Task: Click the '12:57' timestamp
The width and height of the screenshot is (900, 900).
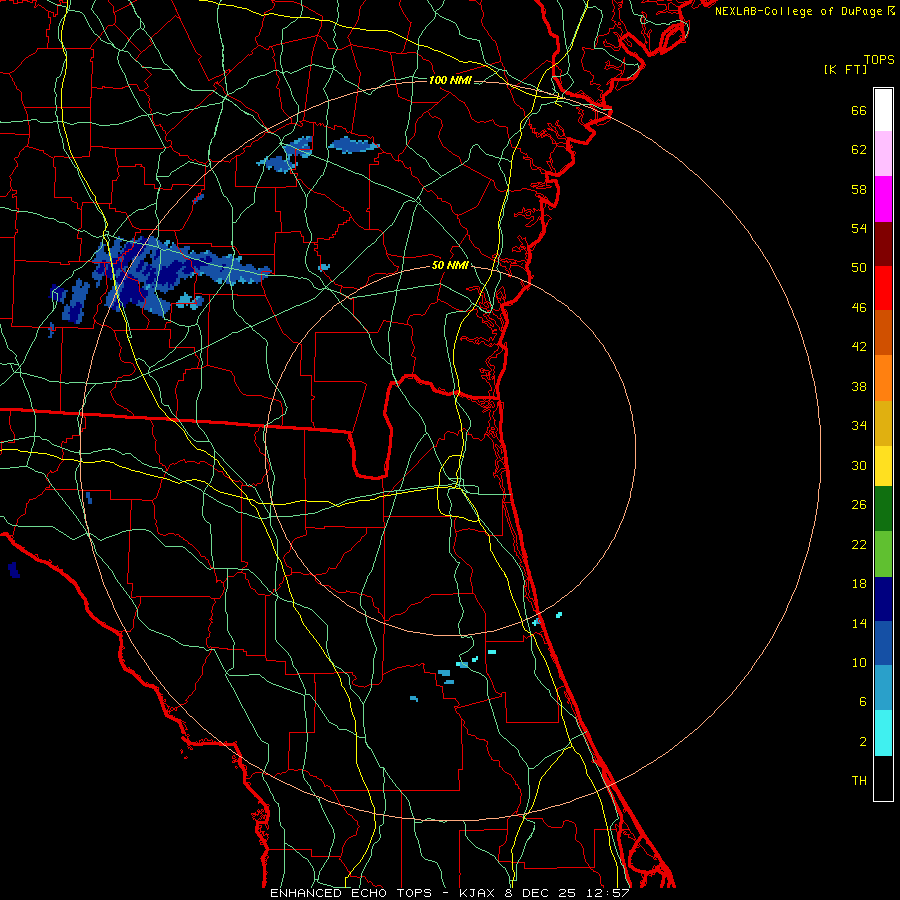Action: pyautogui.click(x=608, y=893)
